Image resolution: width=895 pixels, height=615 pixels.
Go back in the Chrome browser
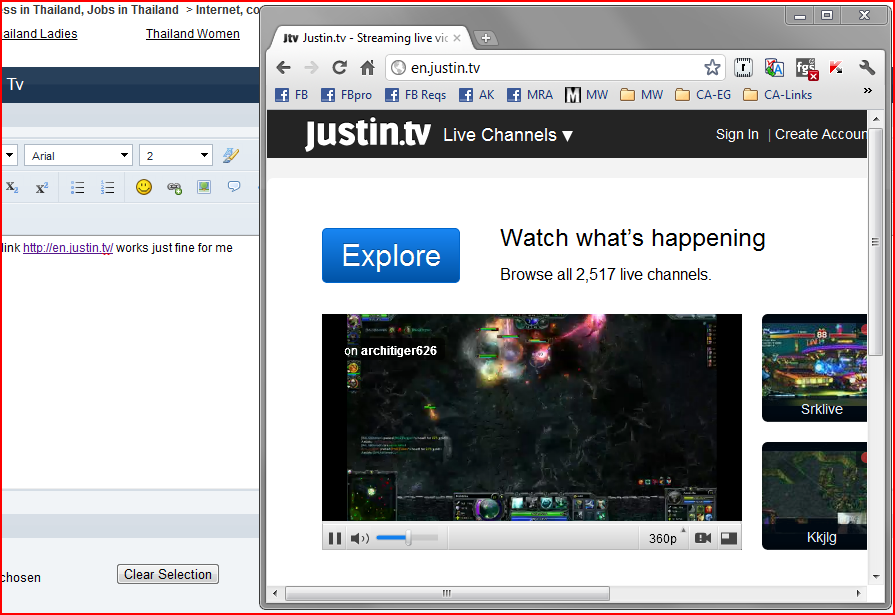point(283,68)
